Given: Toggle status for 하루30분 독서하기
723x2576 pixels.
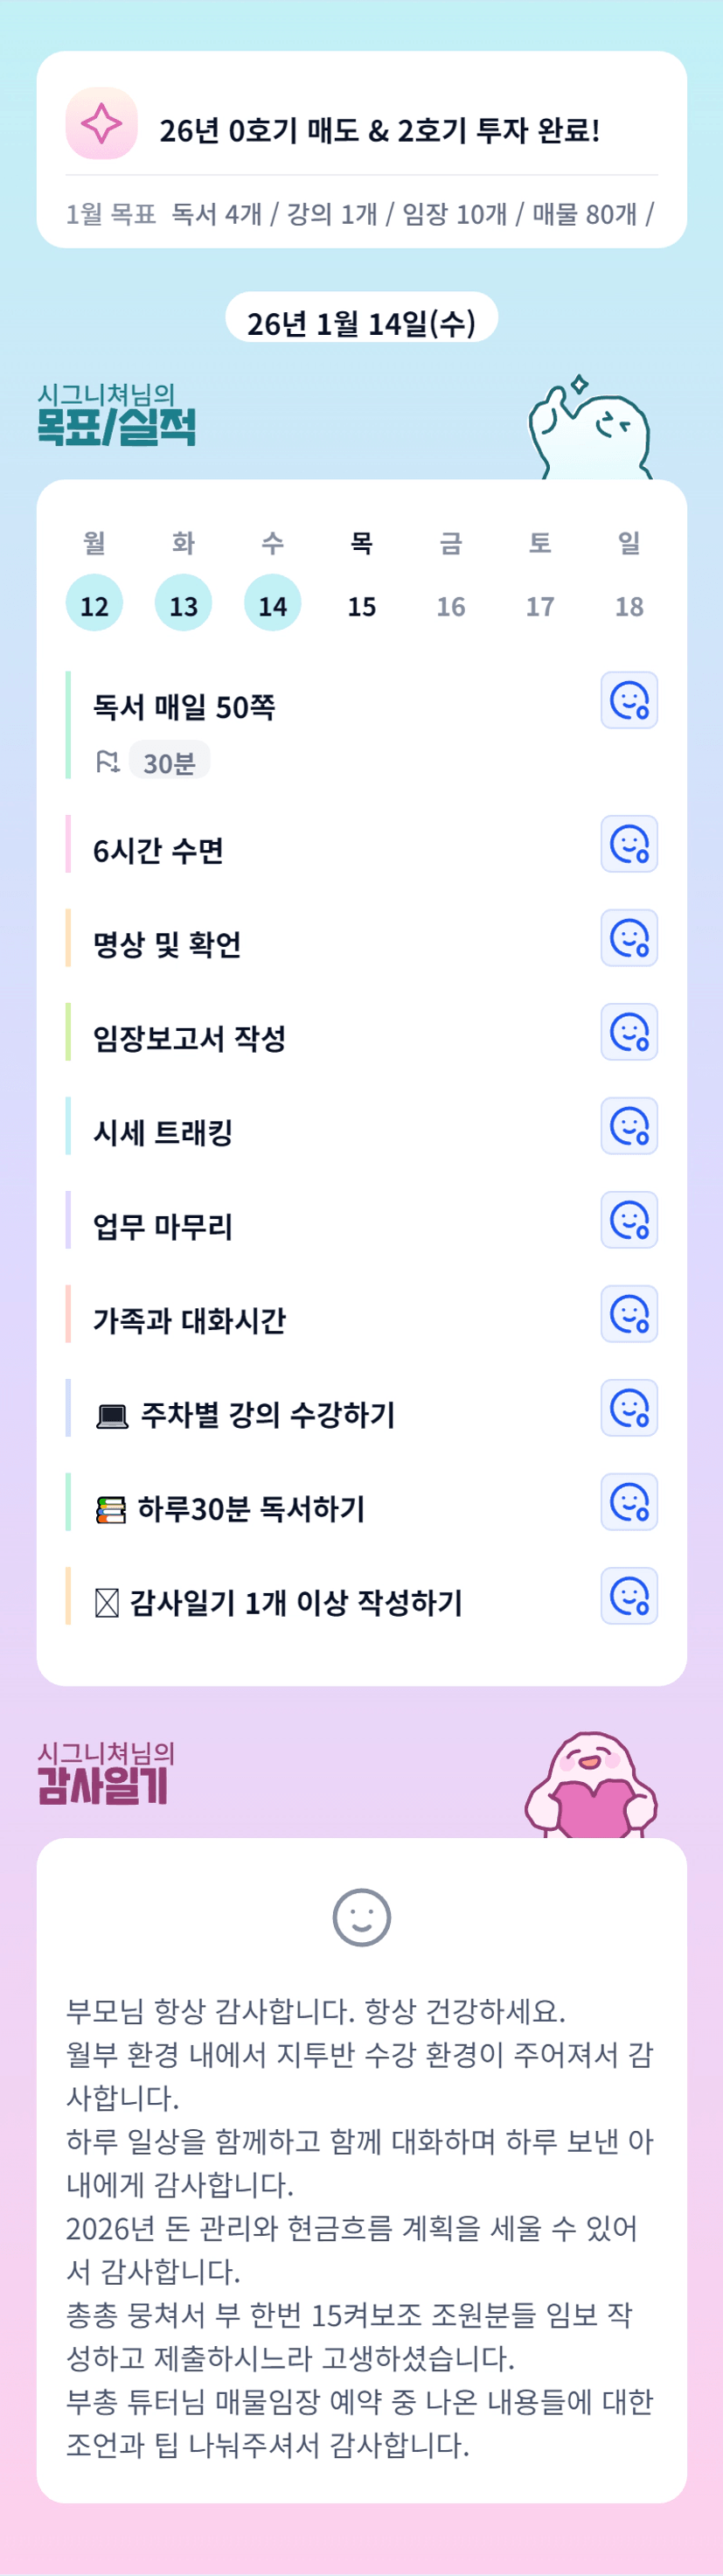Looking at the screenshot, I should point(629,1502).
